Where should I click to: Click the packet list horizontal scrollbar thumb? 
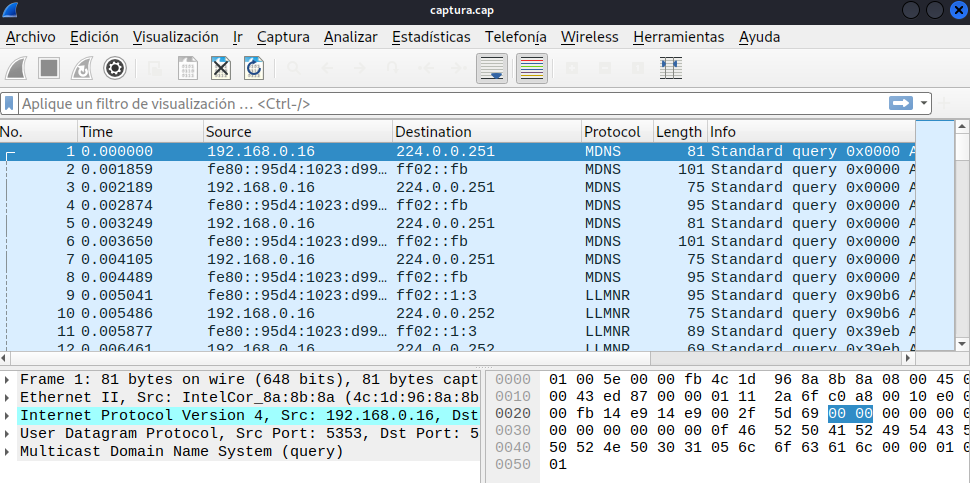[x=330, y=358]
